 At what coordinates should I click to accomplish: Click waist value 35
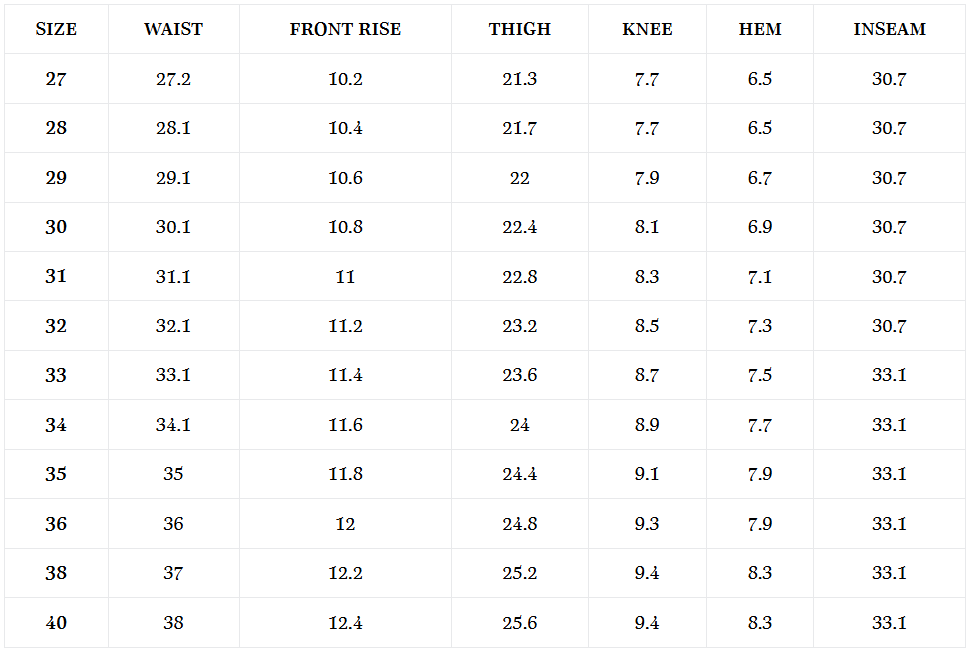174,474
